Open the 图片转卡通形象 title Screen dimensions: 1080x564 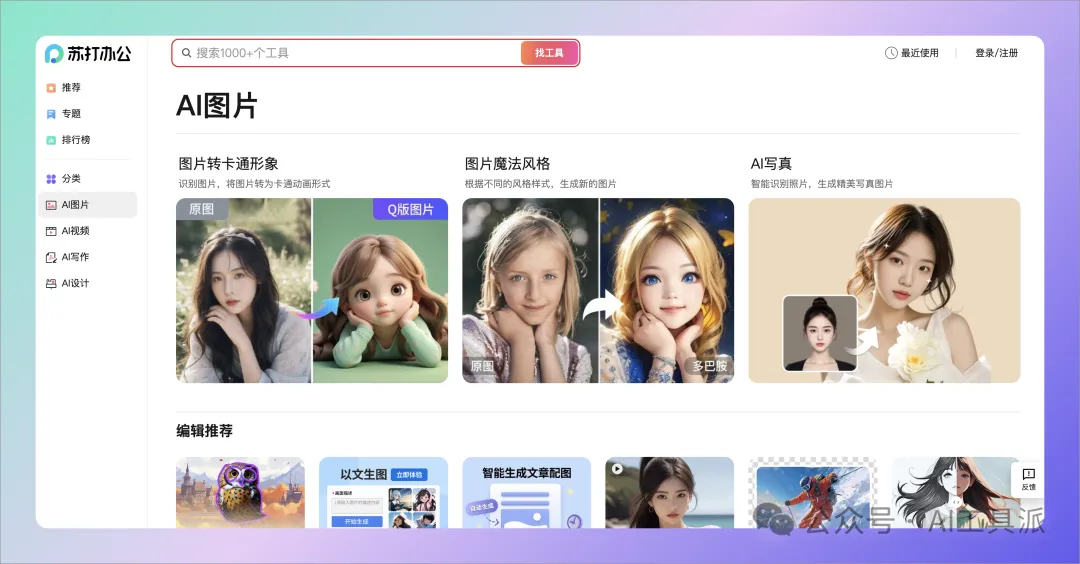[228, 164]
